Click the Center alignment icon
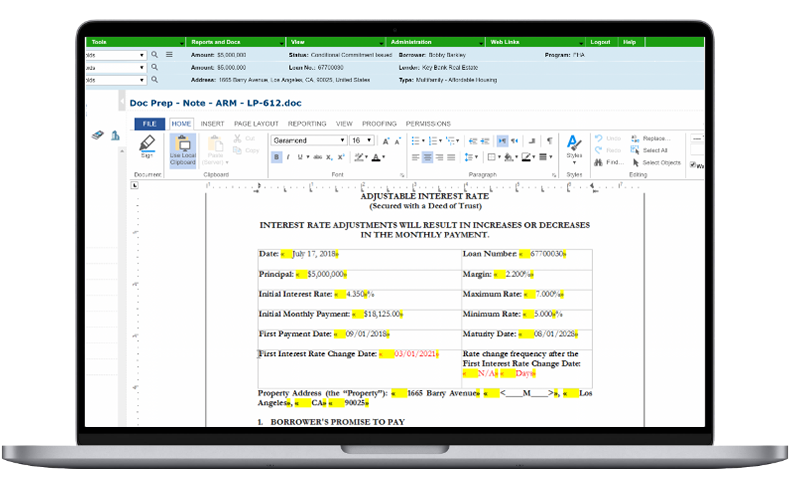Viewport: 790px width, 493px height. click(427, 158)
